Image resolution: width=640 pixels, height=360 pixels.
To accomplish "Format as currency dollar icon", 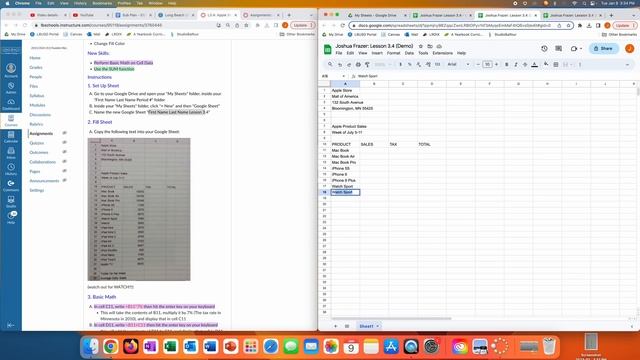I will [400, 64].
